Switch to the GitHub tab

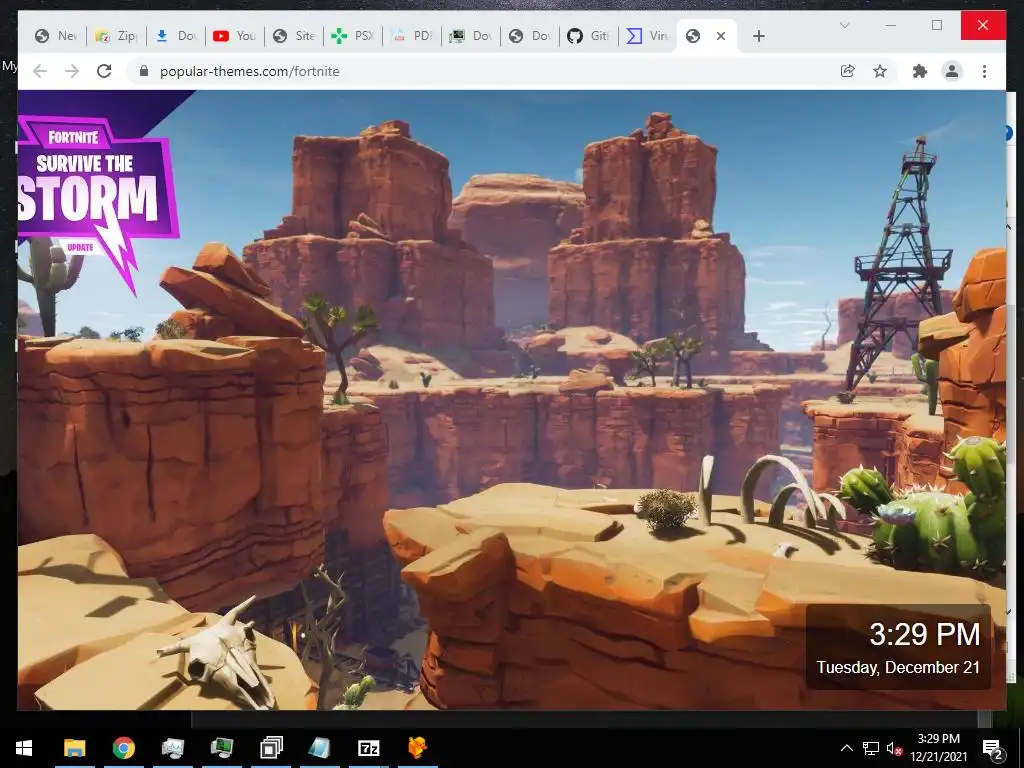pyautogui.click(x=588, y=36)
